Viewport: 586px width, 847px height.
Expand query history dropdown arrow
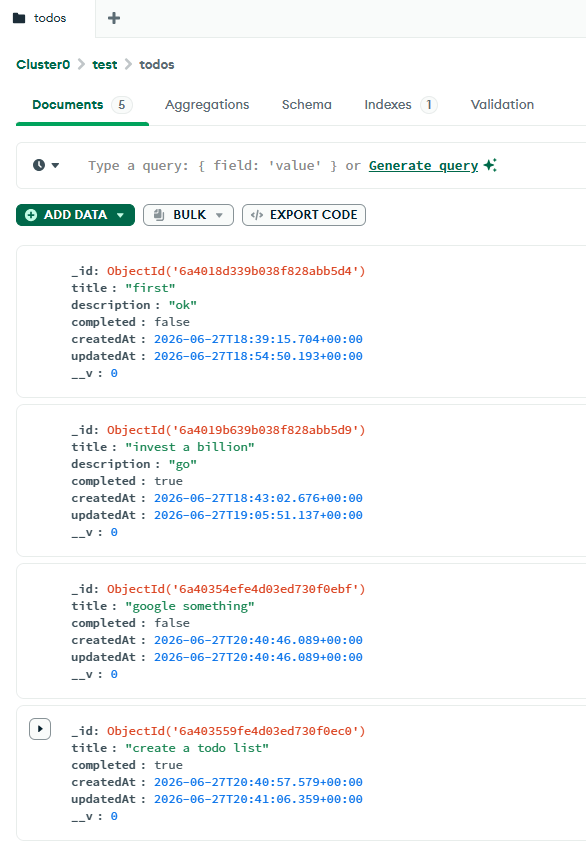pos(55,165)
